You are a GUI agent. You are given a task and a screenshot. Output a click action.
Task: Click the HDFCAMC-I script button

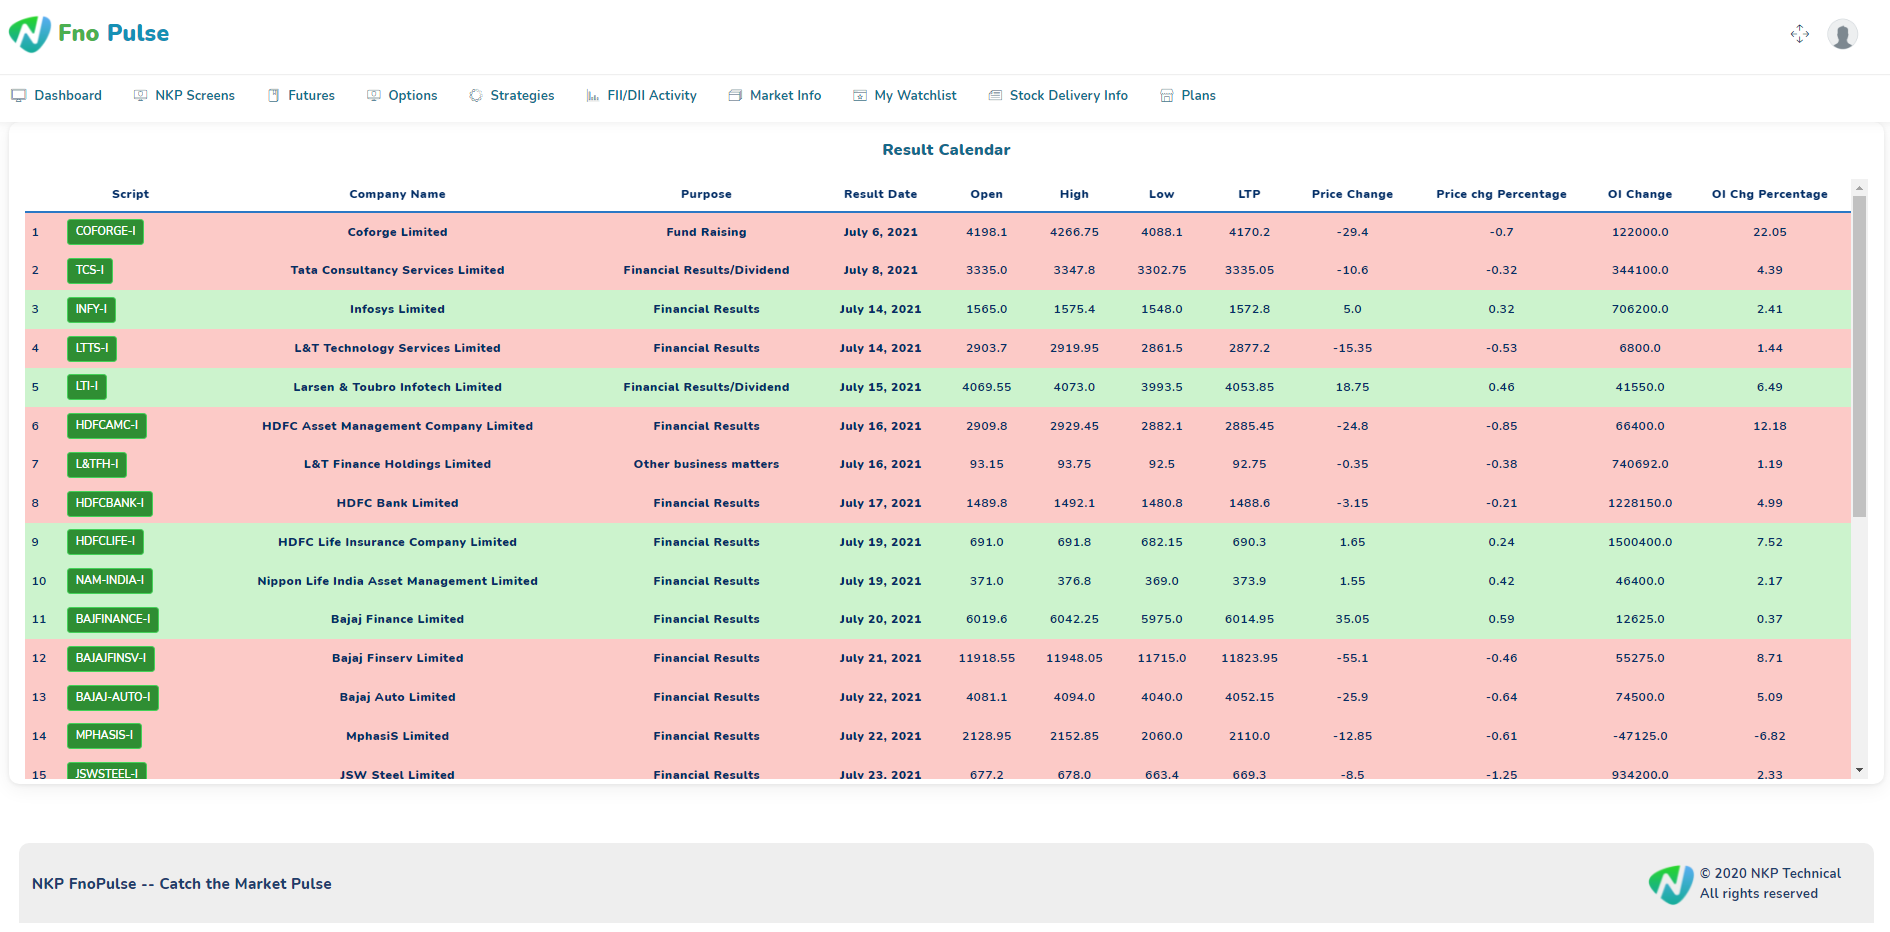[x=107, y=426]
